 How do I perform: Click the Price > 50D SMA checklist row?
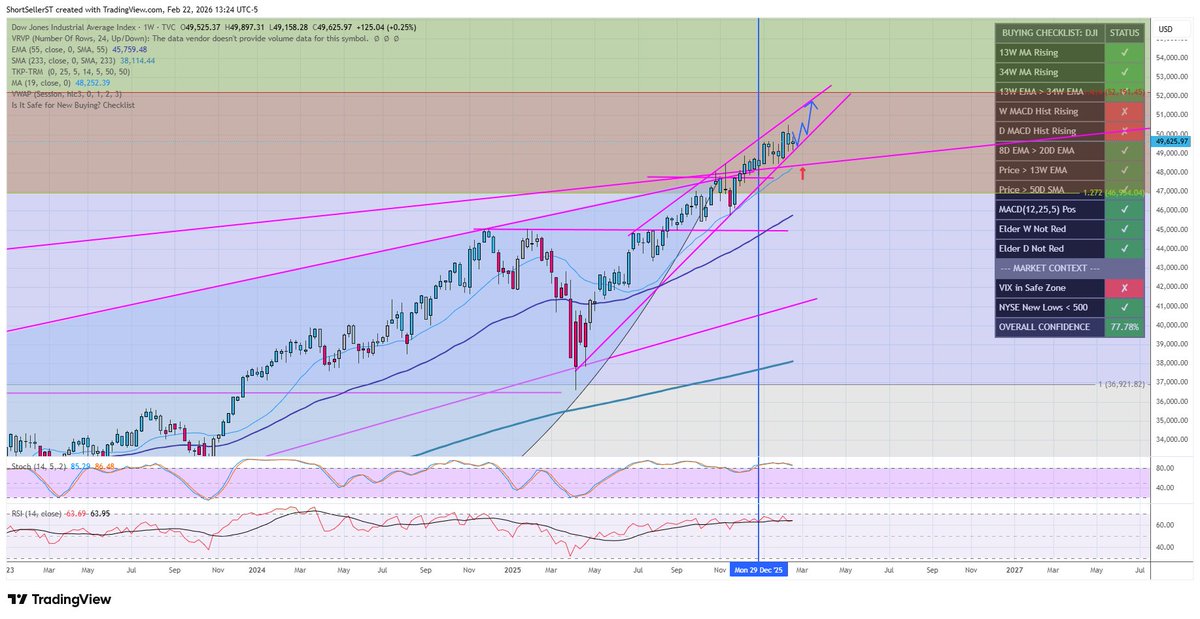pyautogui.click(x=1070, y=189)
